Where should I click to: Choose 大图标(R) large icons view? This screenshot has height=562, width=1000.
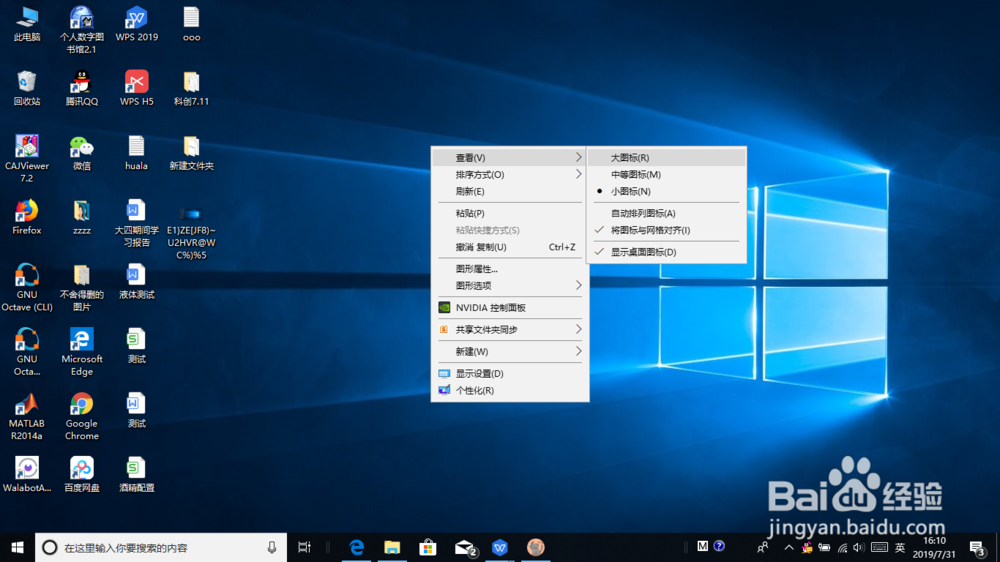pyautogui.click(x=666, y=158)
